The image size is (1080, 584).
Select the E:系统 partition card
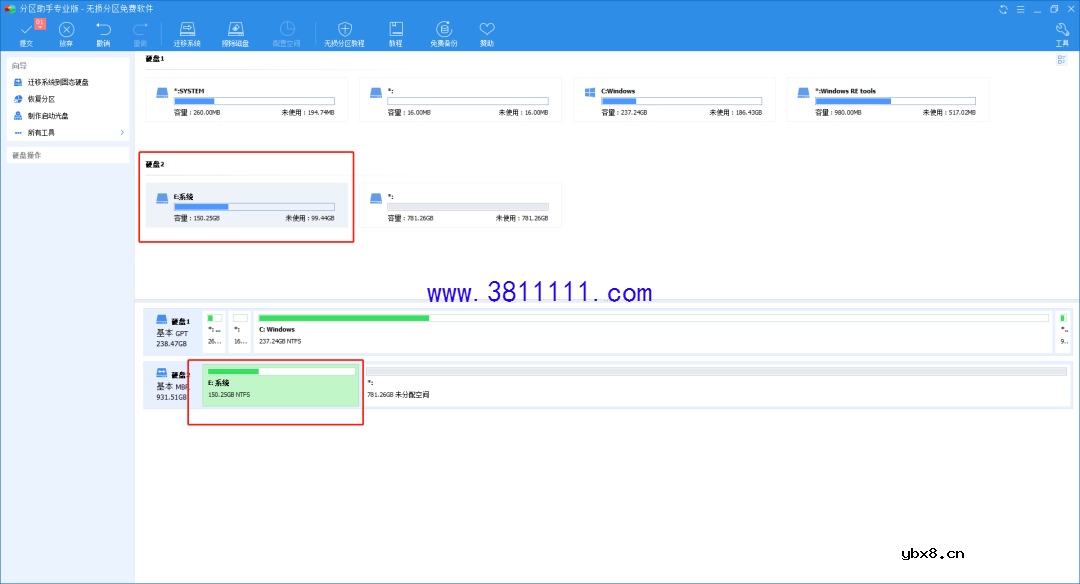pos(247,205)
